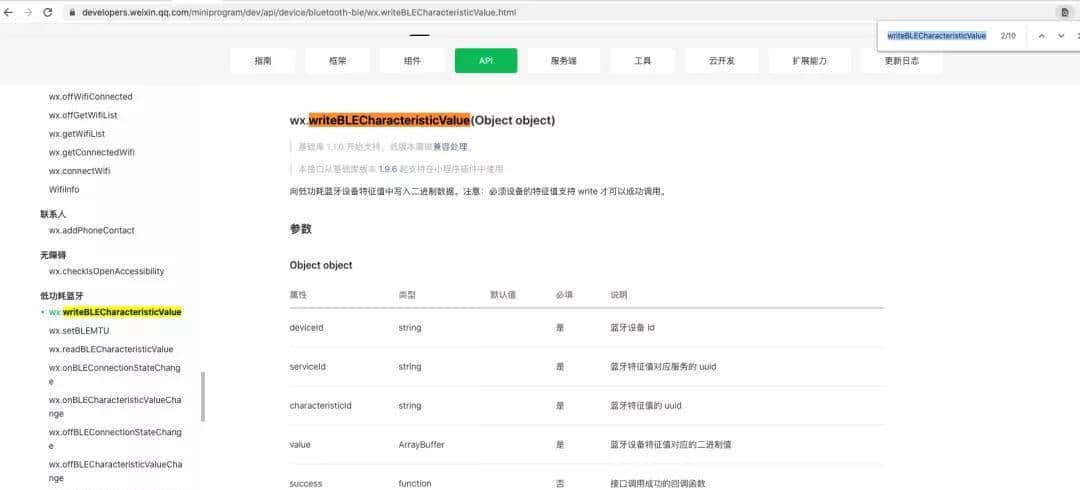
Task: Open wx.offBLECharacteristicValueChange in sidebar
Action: (x=115, y=471)
